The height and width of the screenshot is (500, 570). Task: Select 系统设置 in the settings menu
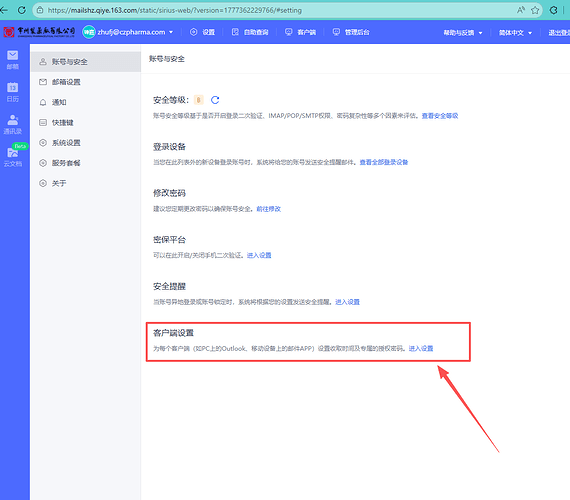[86, 143]
